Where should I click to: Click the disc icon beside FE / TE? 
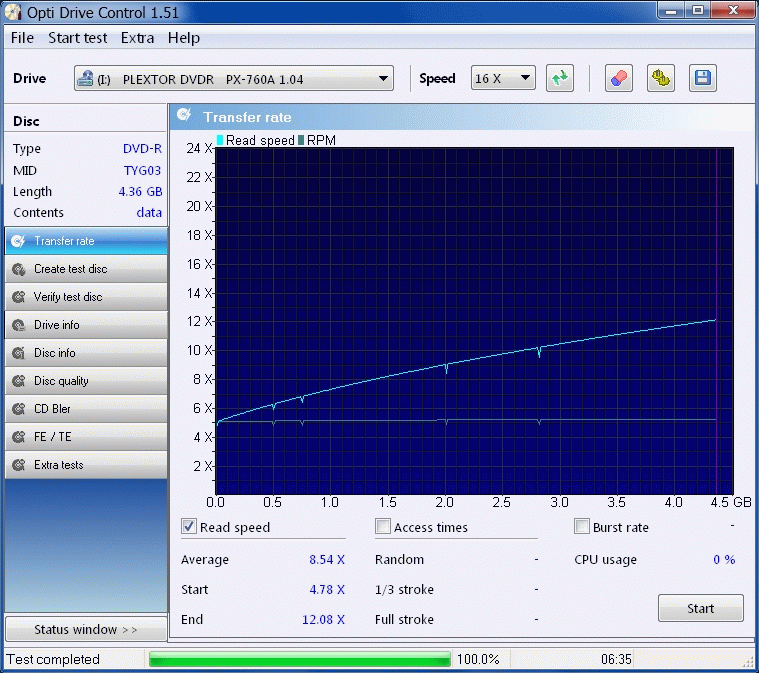(19, 437)
